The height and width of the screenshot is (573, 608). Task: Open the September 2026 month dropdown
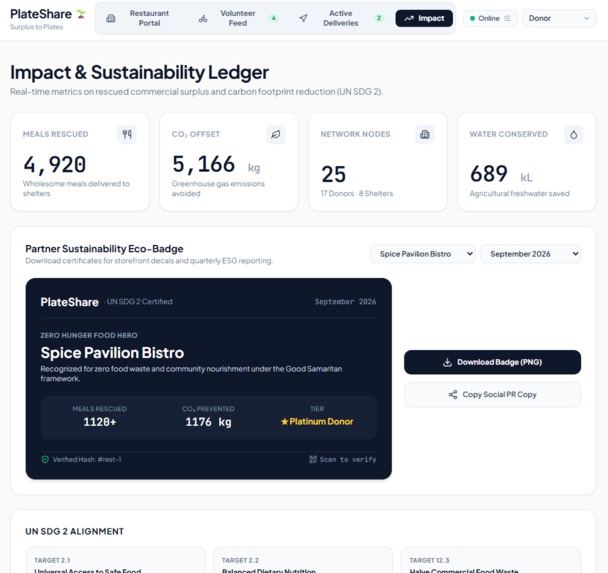[x=530, y=254]
